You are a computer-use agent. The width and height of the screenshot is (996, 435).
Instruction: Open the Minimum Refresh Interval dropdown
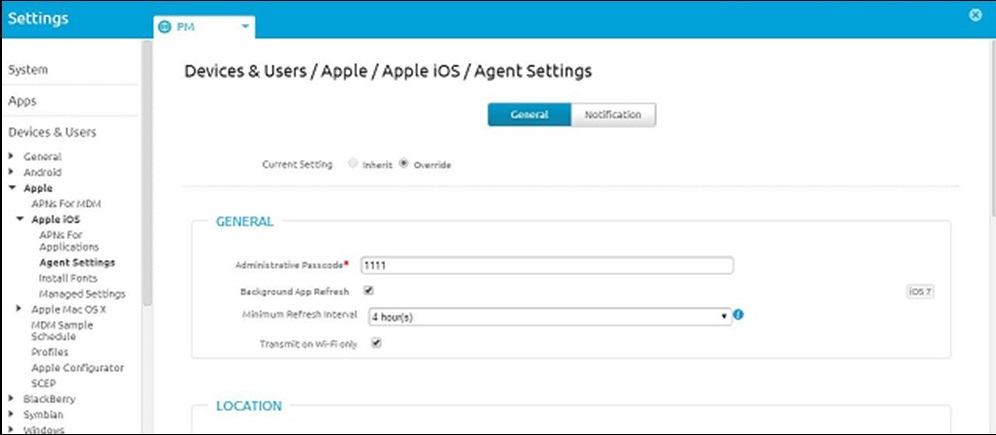(x=549, y=316)
